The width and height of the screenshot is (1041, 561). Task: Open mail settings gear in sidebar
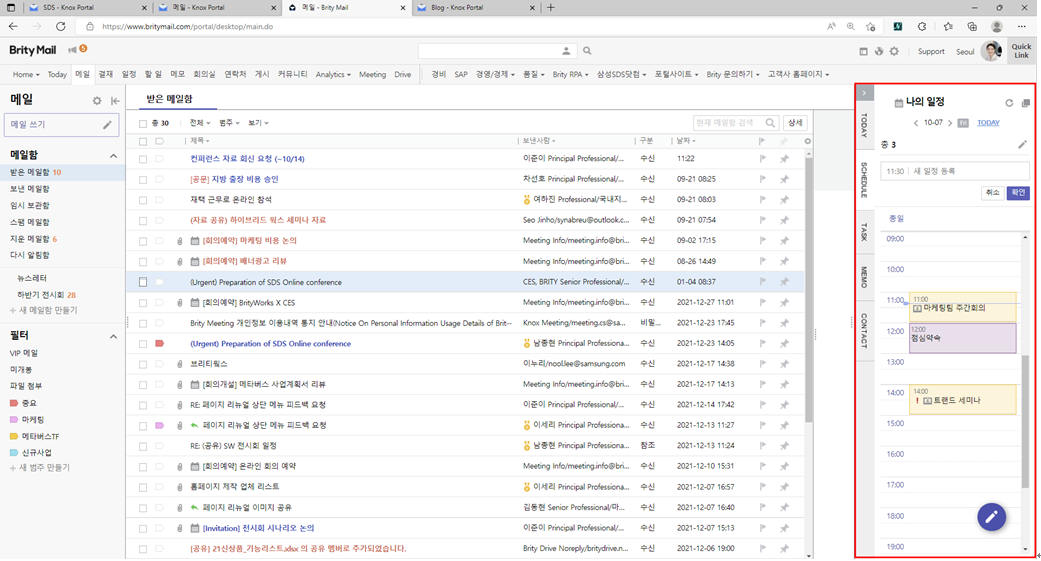coord(97,101)
